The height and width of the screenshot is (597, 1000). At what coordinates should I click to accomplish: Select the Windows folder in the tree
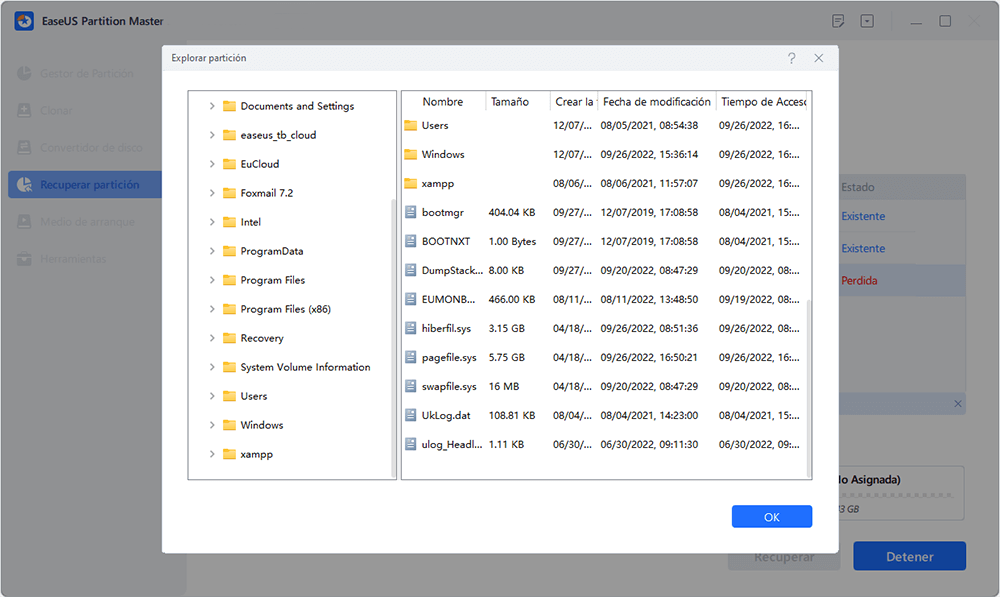(261, 425)
